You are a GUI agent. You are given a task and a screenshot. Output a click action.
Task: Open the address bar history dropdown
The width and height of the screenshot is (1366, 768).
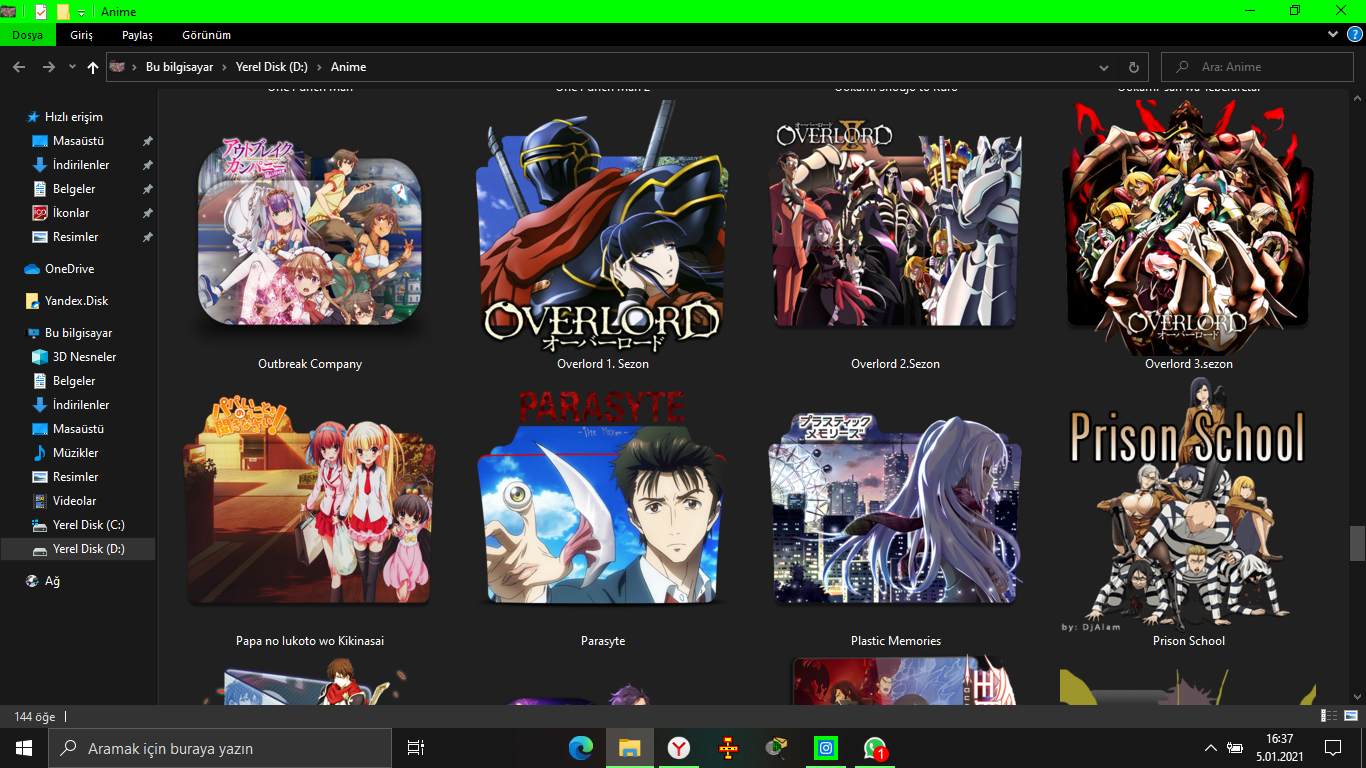click(x=1104, y=67)
